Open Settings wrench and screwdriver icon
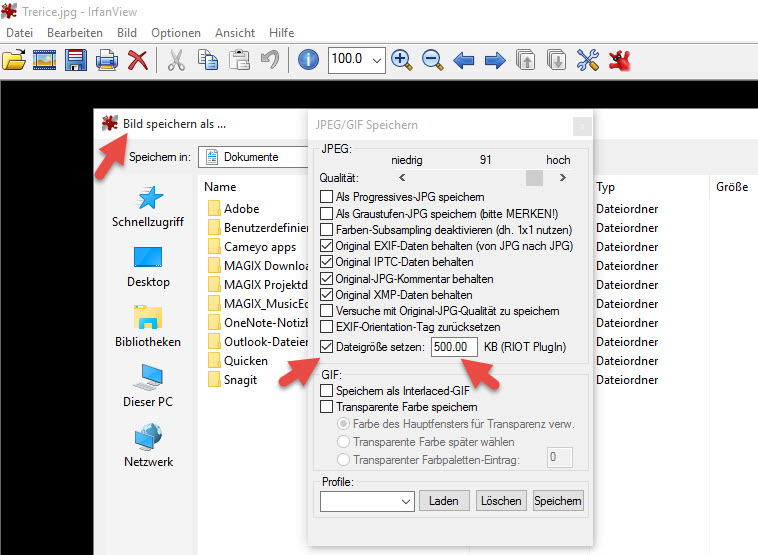 588,60
